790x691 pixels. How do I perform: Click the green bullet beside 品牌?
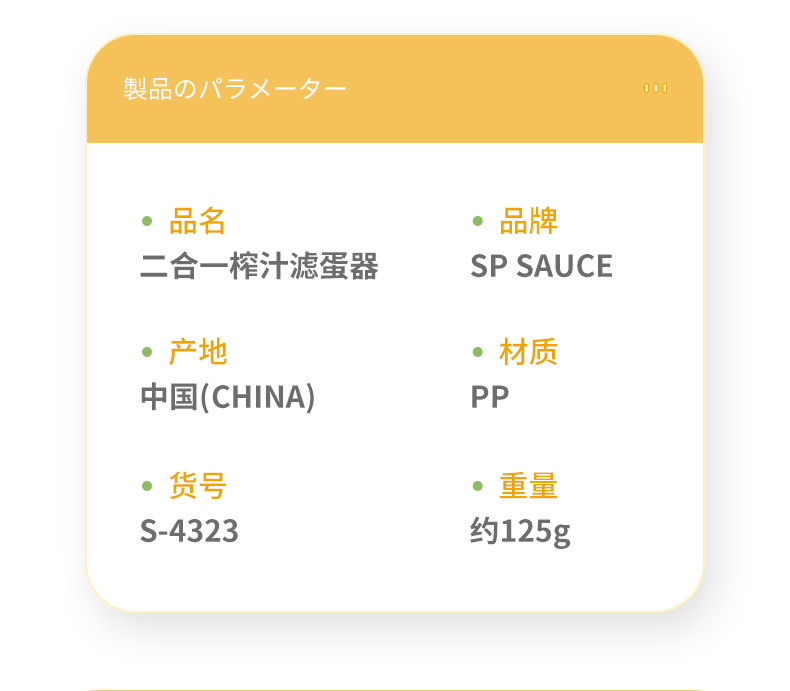pos(477,220)
